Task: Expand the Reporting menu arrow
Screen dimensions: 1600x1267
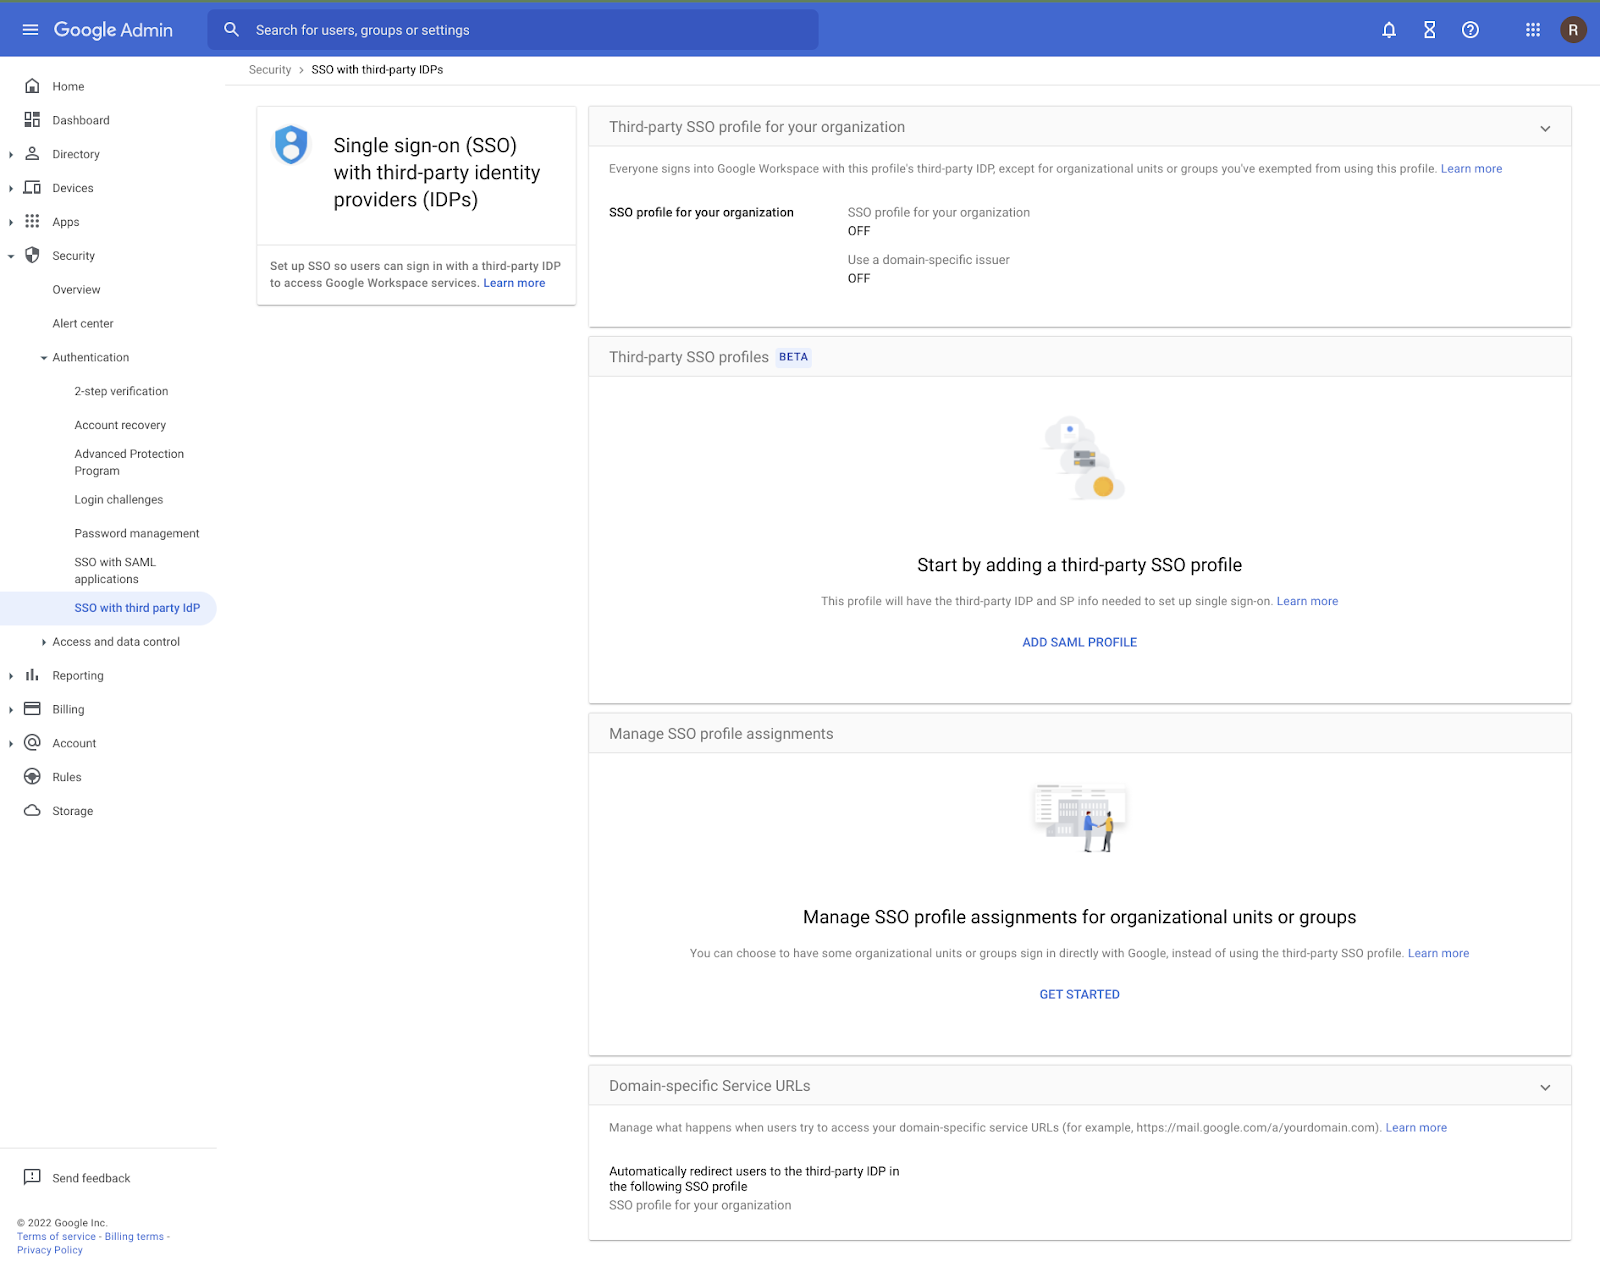Action: [11, 676]
